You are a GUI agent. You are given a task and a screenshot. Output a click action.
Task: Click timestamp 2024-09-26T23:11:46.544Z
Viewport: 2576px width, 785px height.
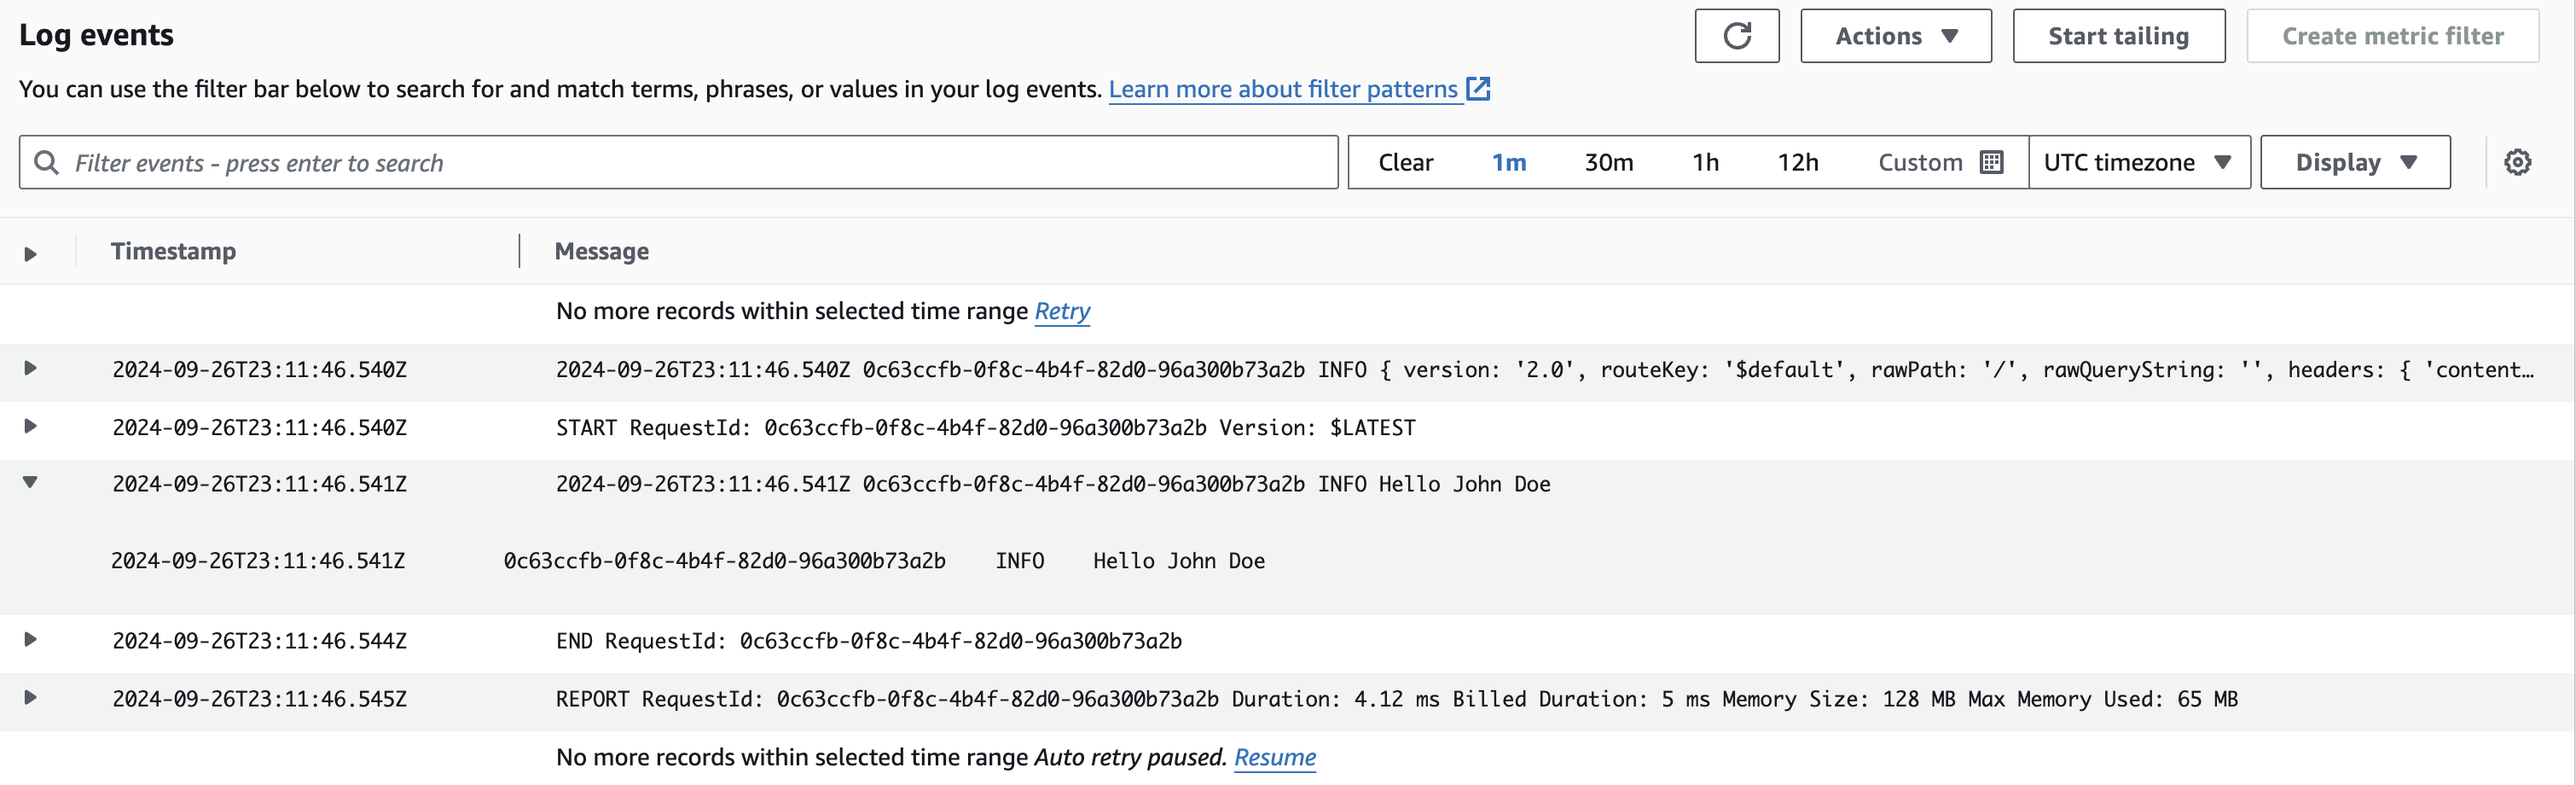(x=259, y=641)
